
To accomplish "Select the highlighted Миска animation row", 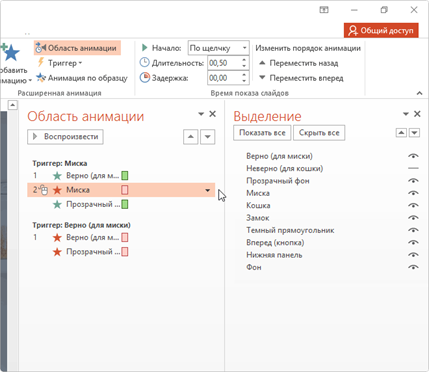I will [x=121, y=190].
